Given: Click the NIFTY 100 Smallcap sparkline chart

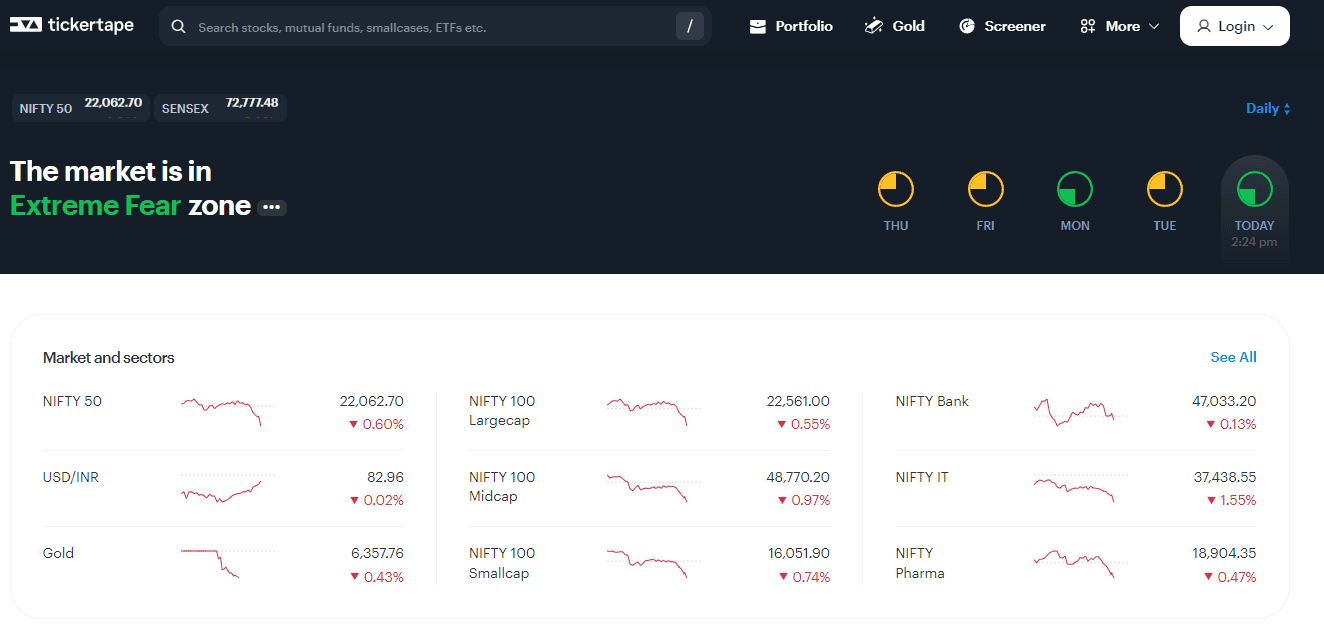Looking at the screenshot, I should tap(654, 563).
